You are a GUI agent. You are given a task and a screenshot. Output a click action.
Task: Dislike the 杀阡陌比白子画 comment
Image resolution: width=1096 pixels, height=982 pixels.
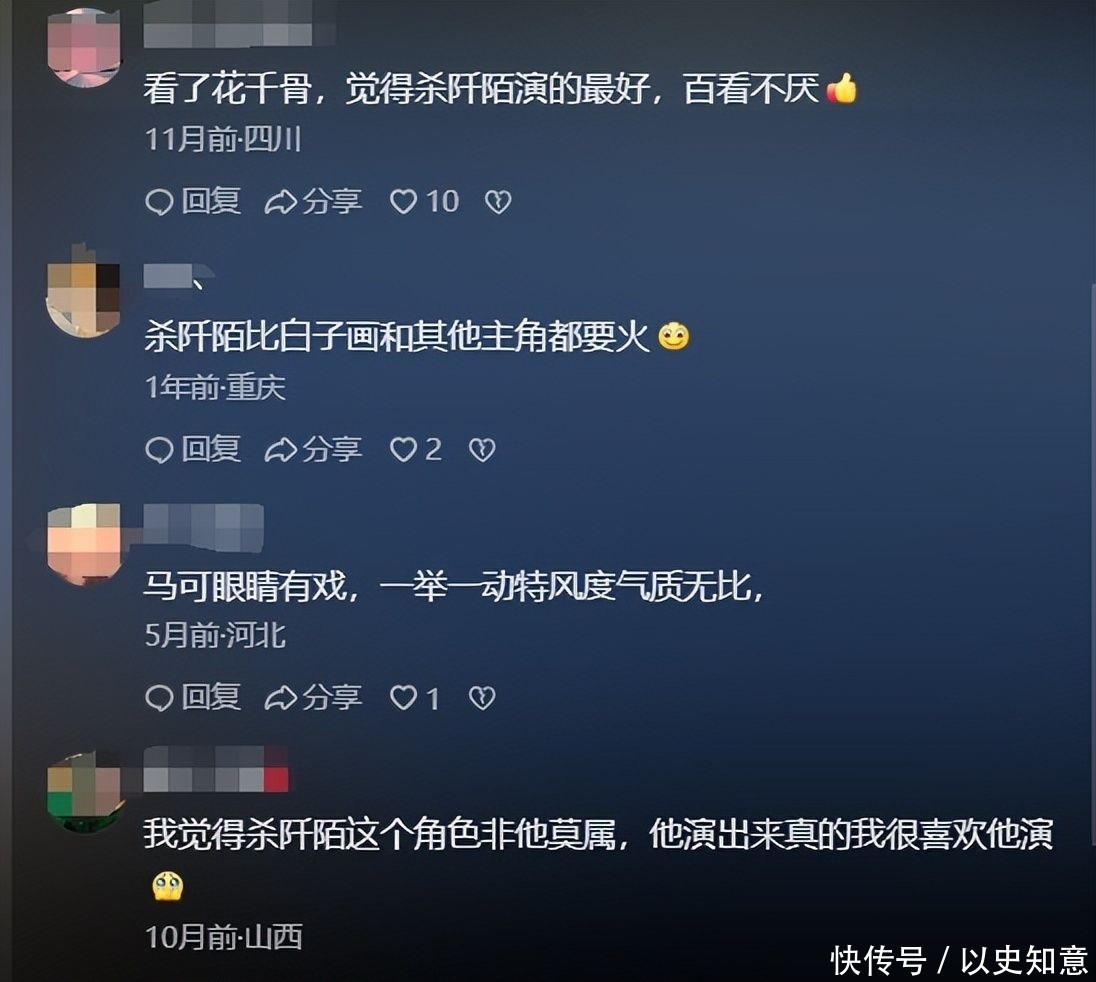pos(482,449)
